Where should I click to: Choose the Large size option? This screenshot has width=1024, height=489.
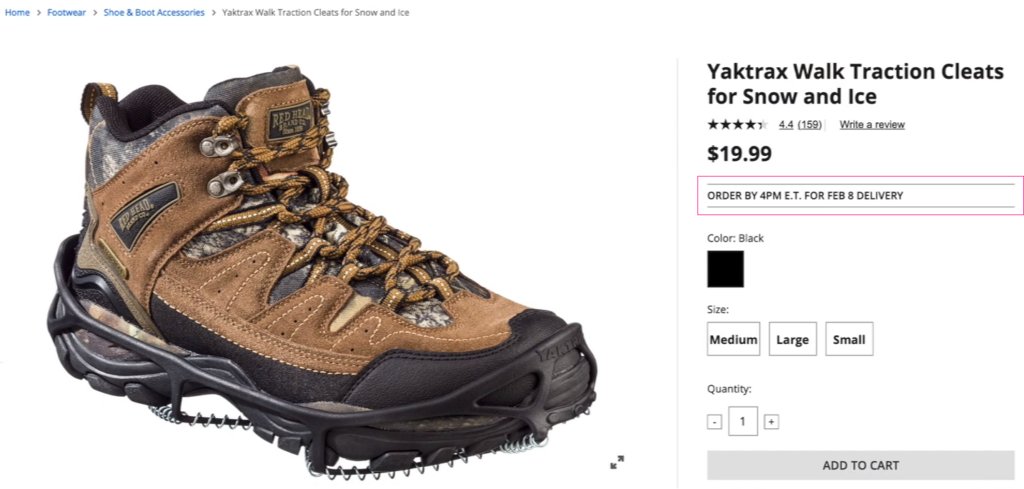pos(793,339)
